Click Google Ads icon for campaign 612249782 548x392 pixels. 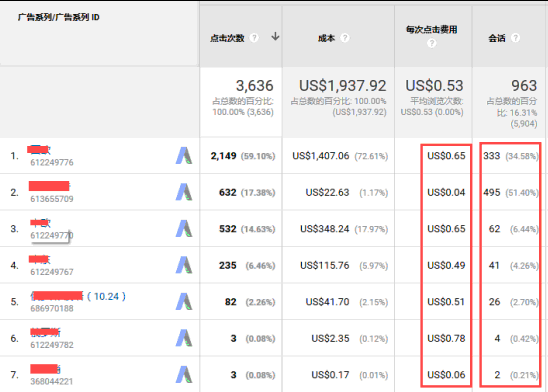coord(184,338)
